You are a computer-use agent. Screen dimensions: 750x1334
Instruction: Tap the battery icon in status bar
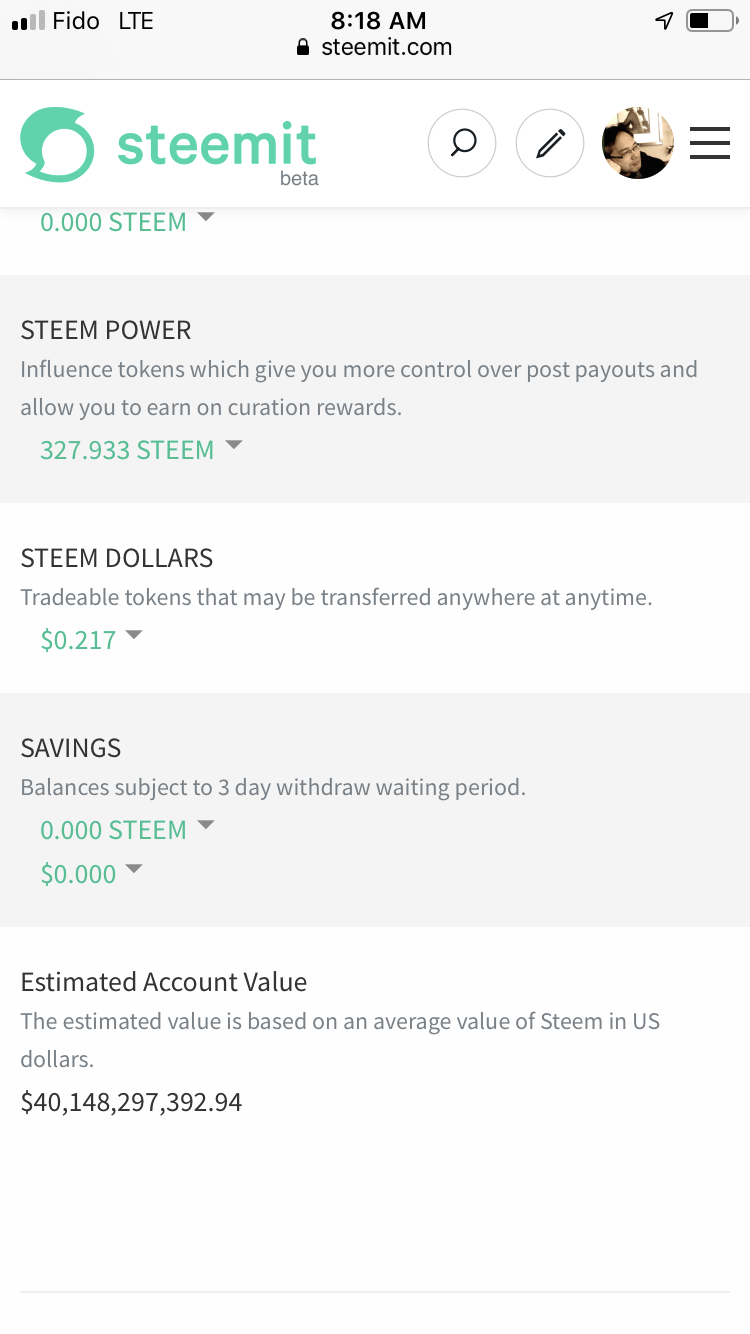pos(710,20)
